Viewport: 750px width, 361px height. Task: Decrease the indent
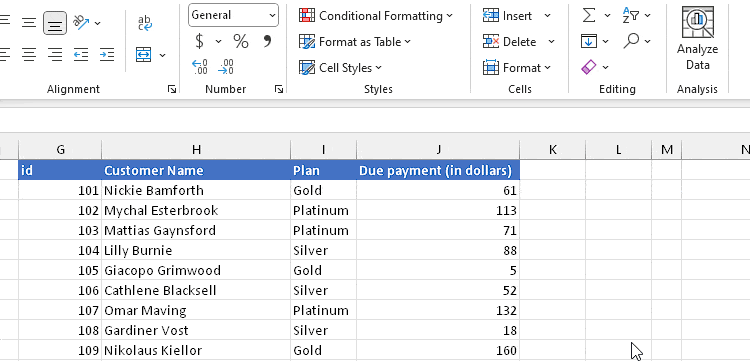pos(81,55)
